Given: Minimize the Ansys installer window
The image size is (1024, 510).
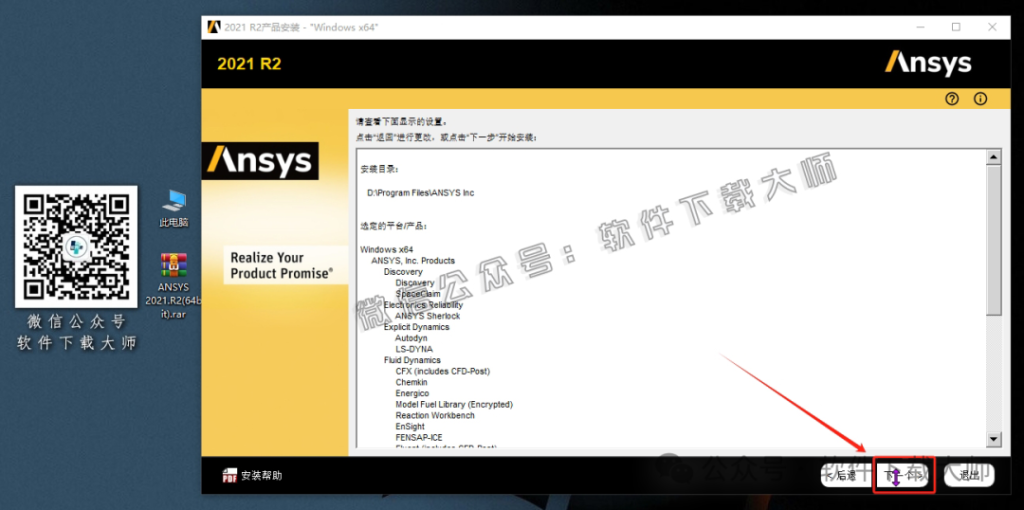Looking at the screenshot, I should [x=920, y=27].
